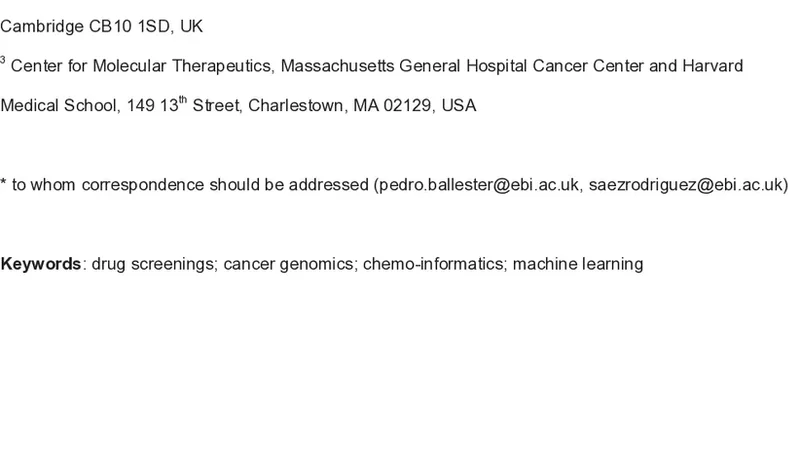Click 'Center for Molecular Therapeutics' text
This screenshot has width=800, height=450.
[x=141, y=66]
